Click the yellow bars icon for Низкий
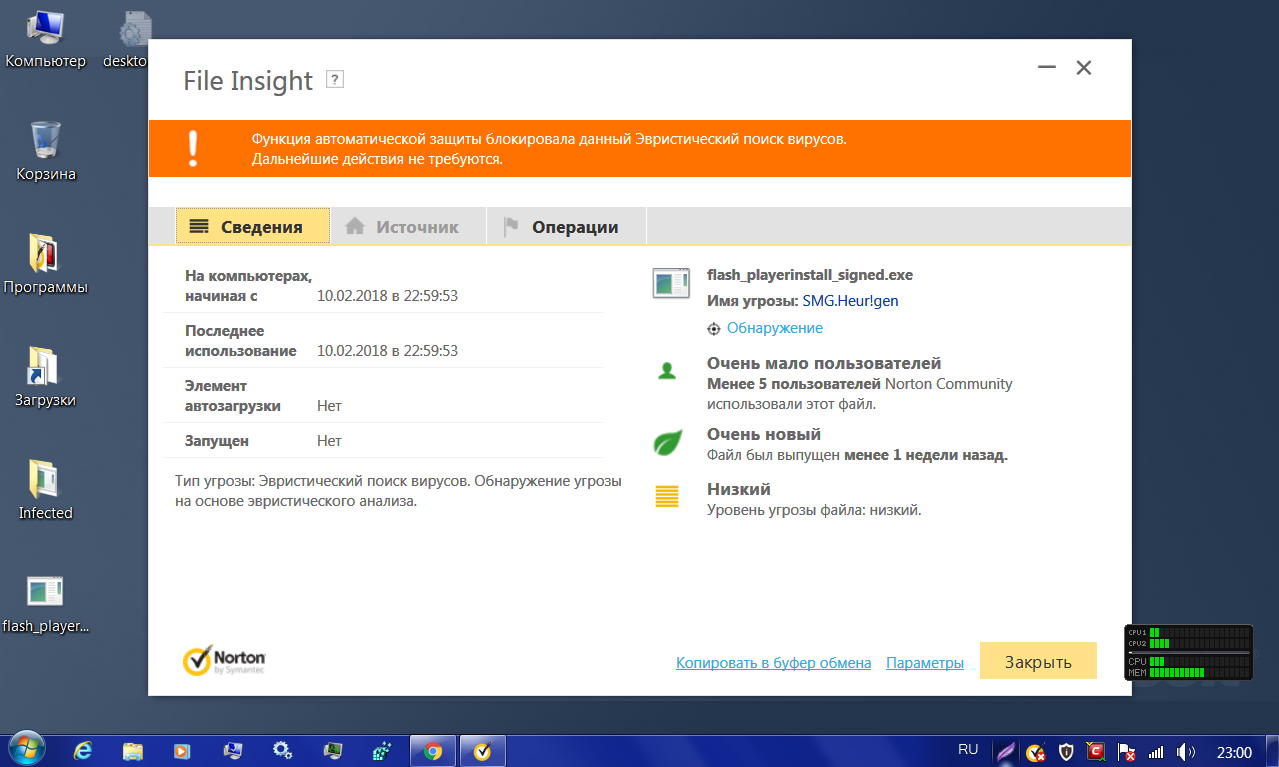The image size is (1279, 767). [x=667, y=496]
